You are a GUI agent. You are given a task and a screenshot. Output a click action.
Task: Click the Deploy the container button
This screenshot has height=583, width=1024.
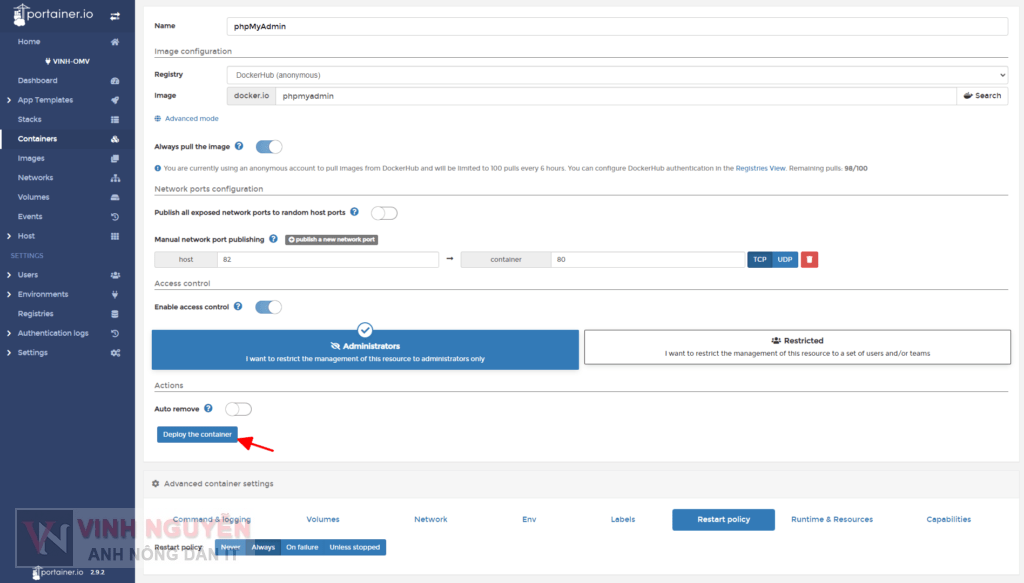click(195, 434)
